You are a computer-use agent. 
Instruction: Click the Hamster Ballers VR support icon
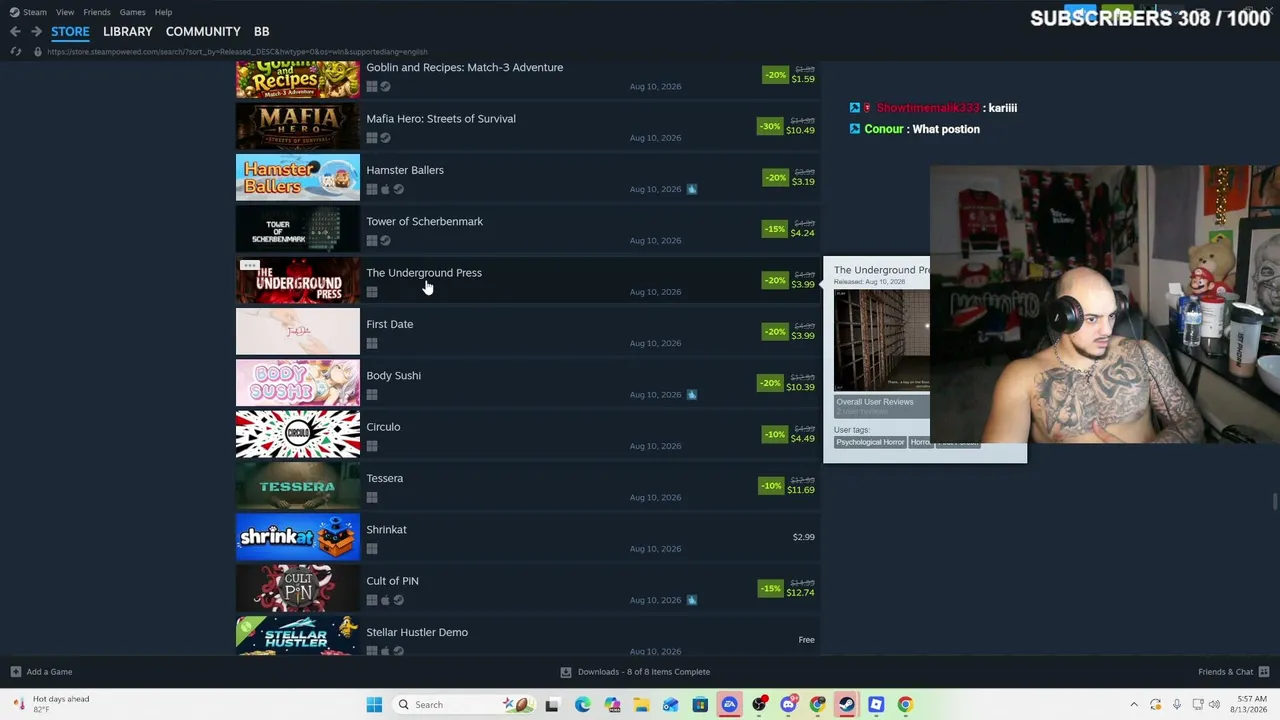pos(692,189)
